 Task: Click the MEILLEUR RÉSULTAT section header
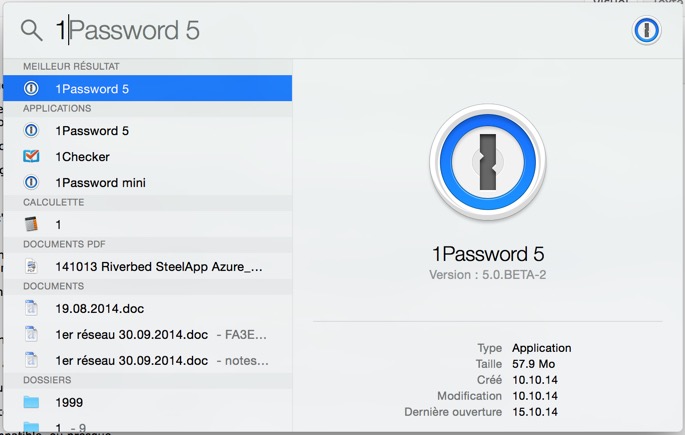(x=71, y=66)
